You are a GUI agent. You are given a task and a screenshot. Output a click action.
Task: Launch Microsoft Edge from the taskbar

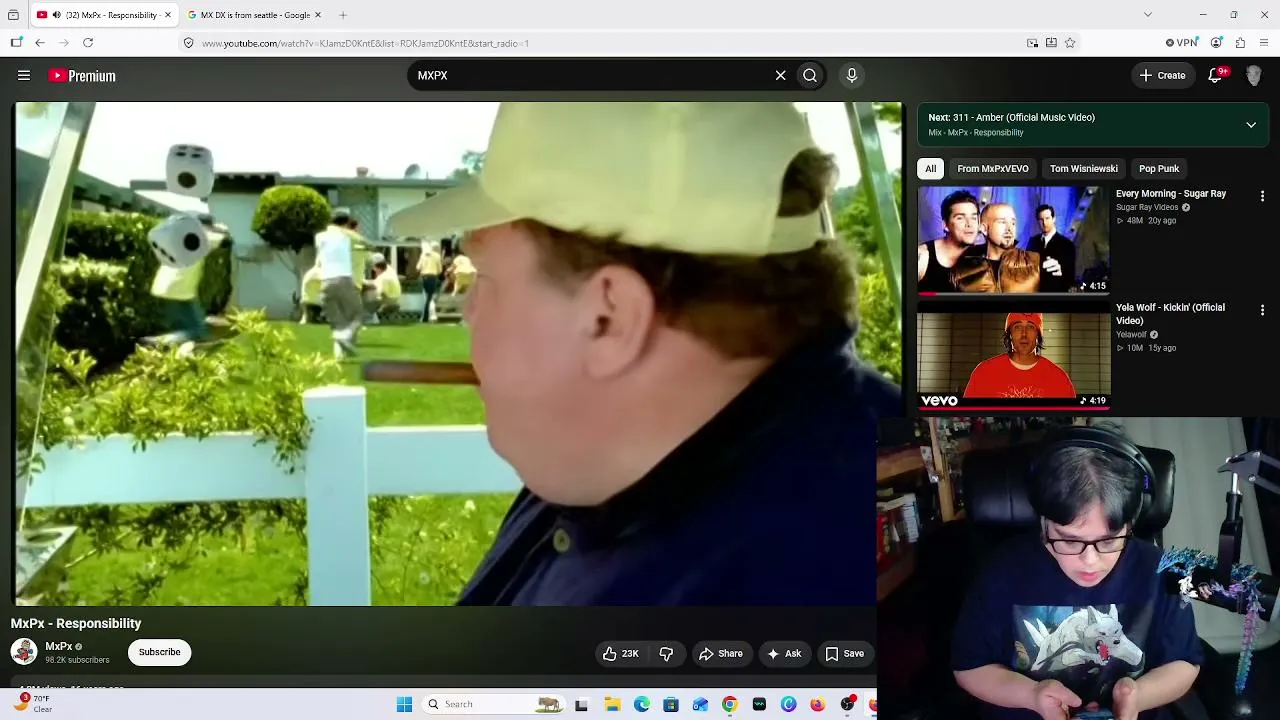click(642, 705)
